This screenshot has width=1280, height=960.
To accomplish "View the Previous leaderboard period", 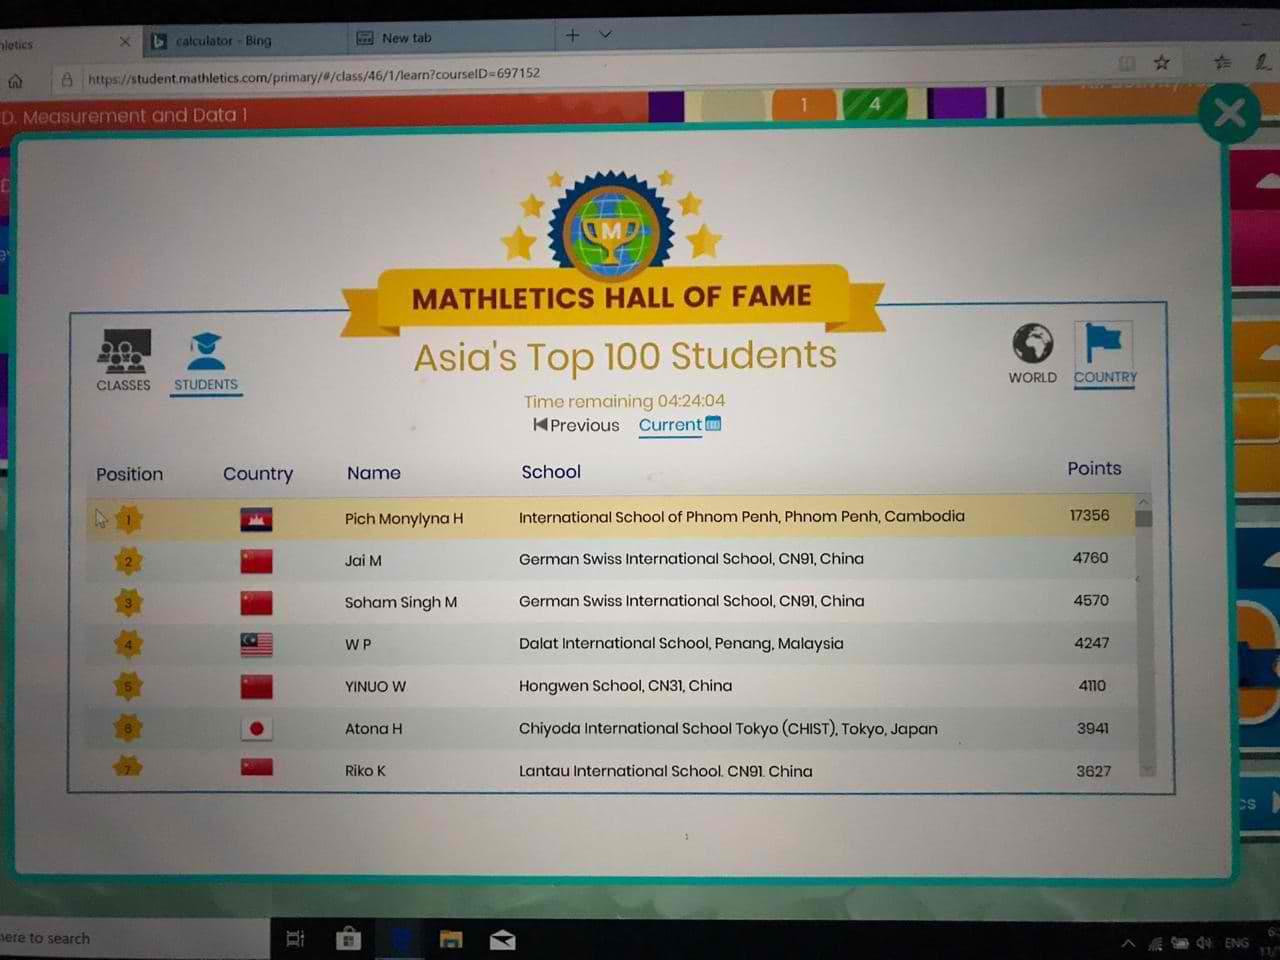I will pos(576,425).
